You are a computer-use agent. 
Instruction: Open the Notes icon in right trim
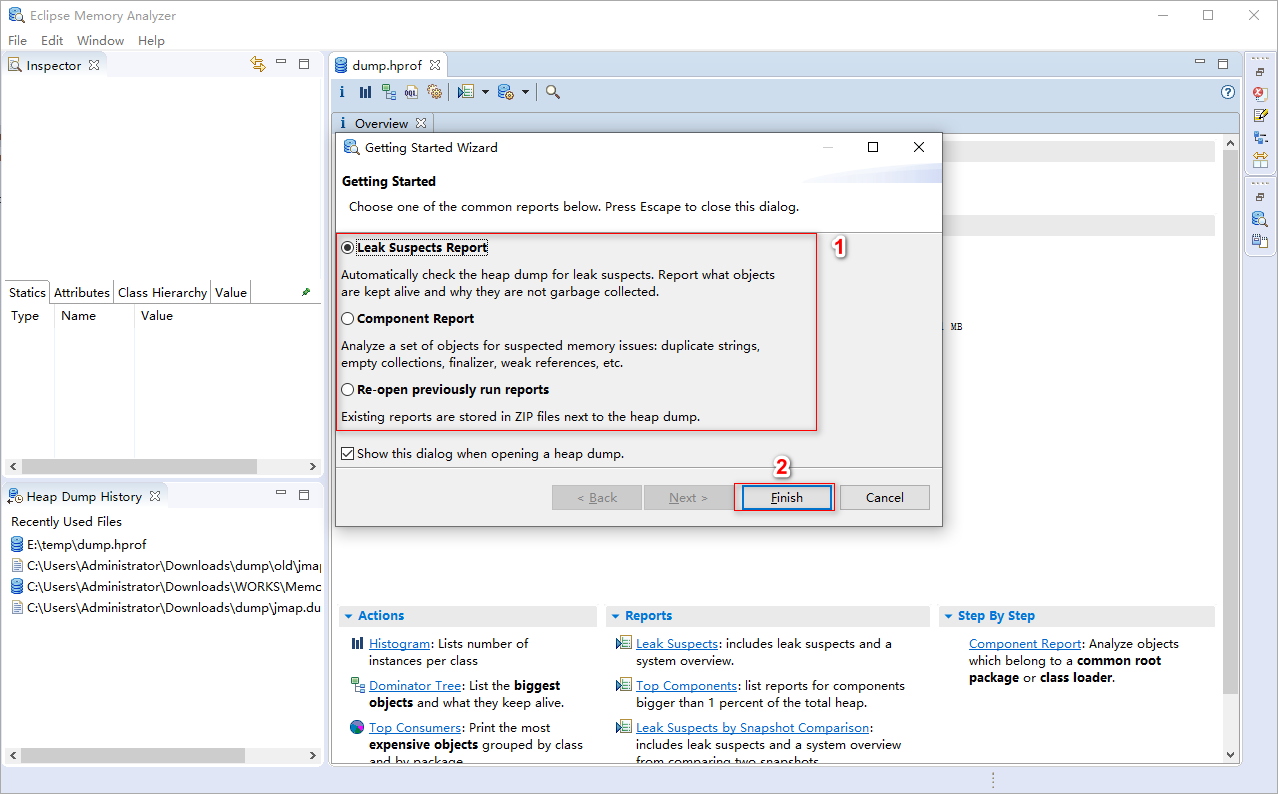[x=1260, y=115]
